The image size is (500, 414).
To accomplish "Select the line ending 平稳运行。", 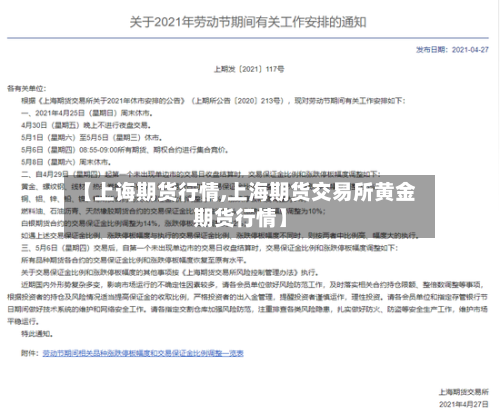I will pos(23,322).
